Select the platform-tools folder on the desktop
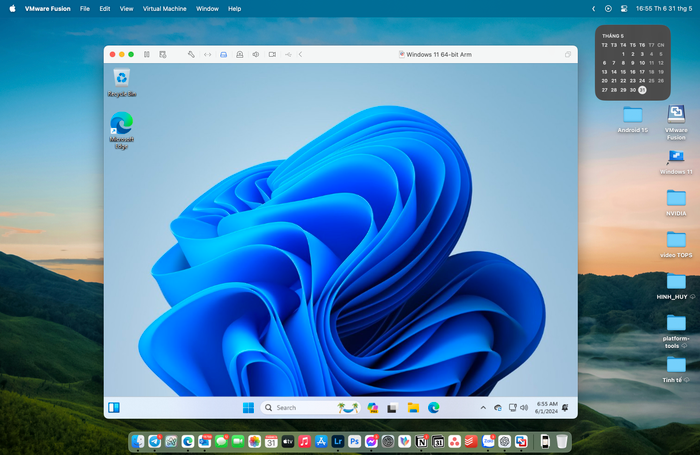The height and width of the screenshot is (455, 700). pos(676,331)
